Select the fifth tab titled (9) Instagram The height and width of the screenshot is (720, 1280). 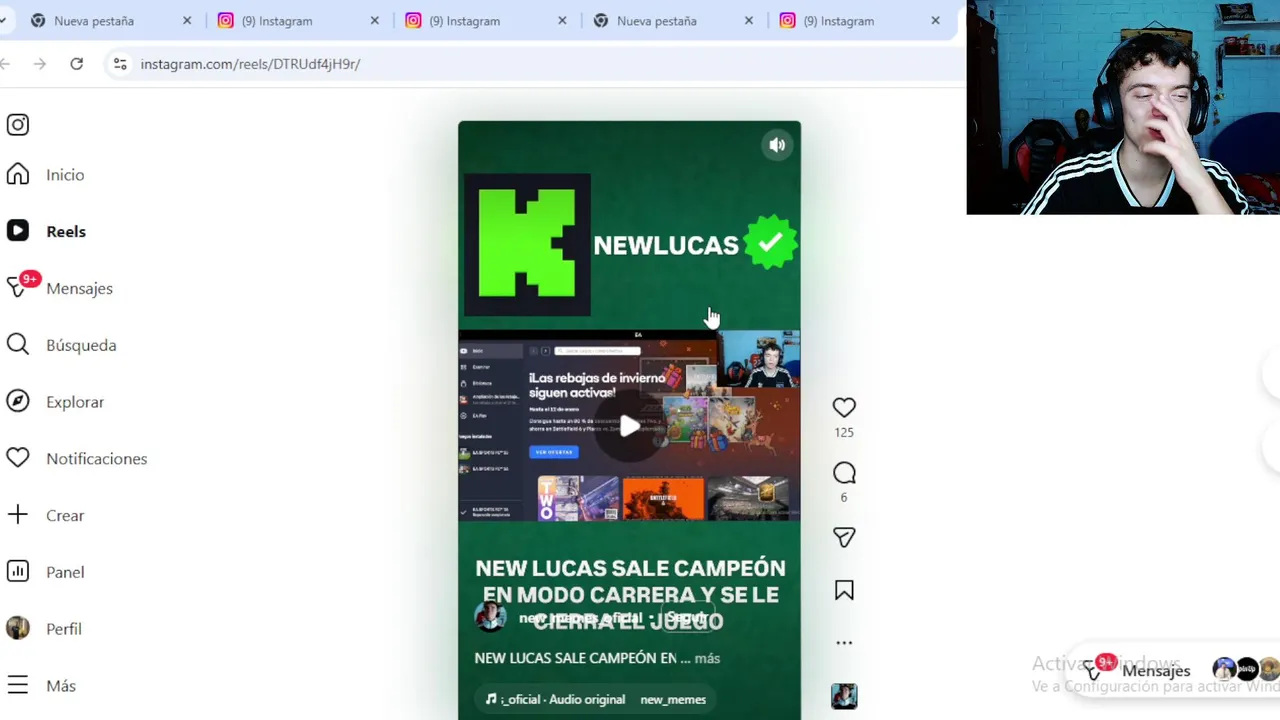point(839,20)
